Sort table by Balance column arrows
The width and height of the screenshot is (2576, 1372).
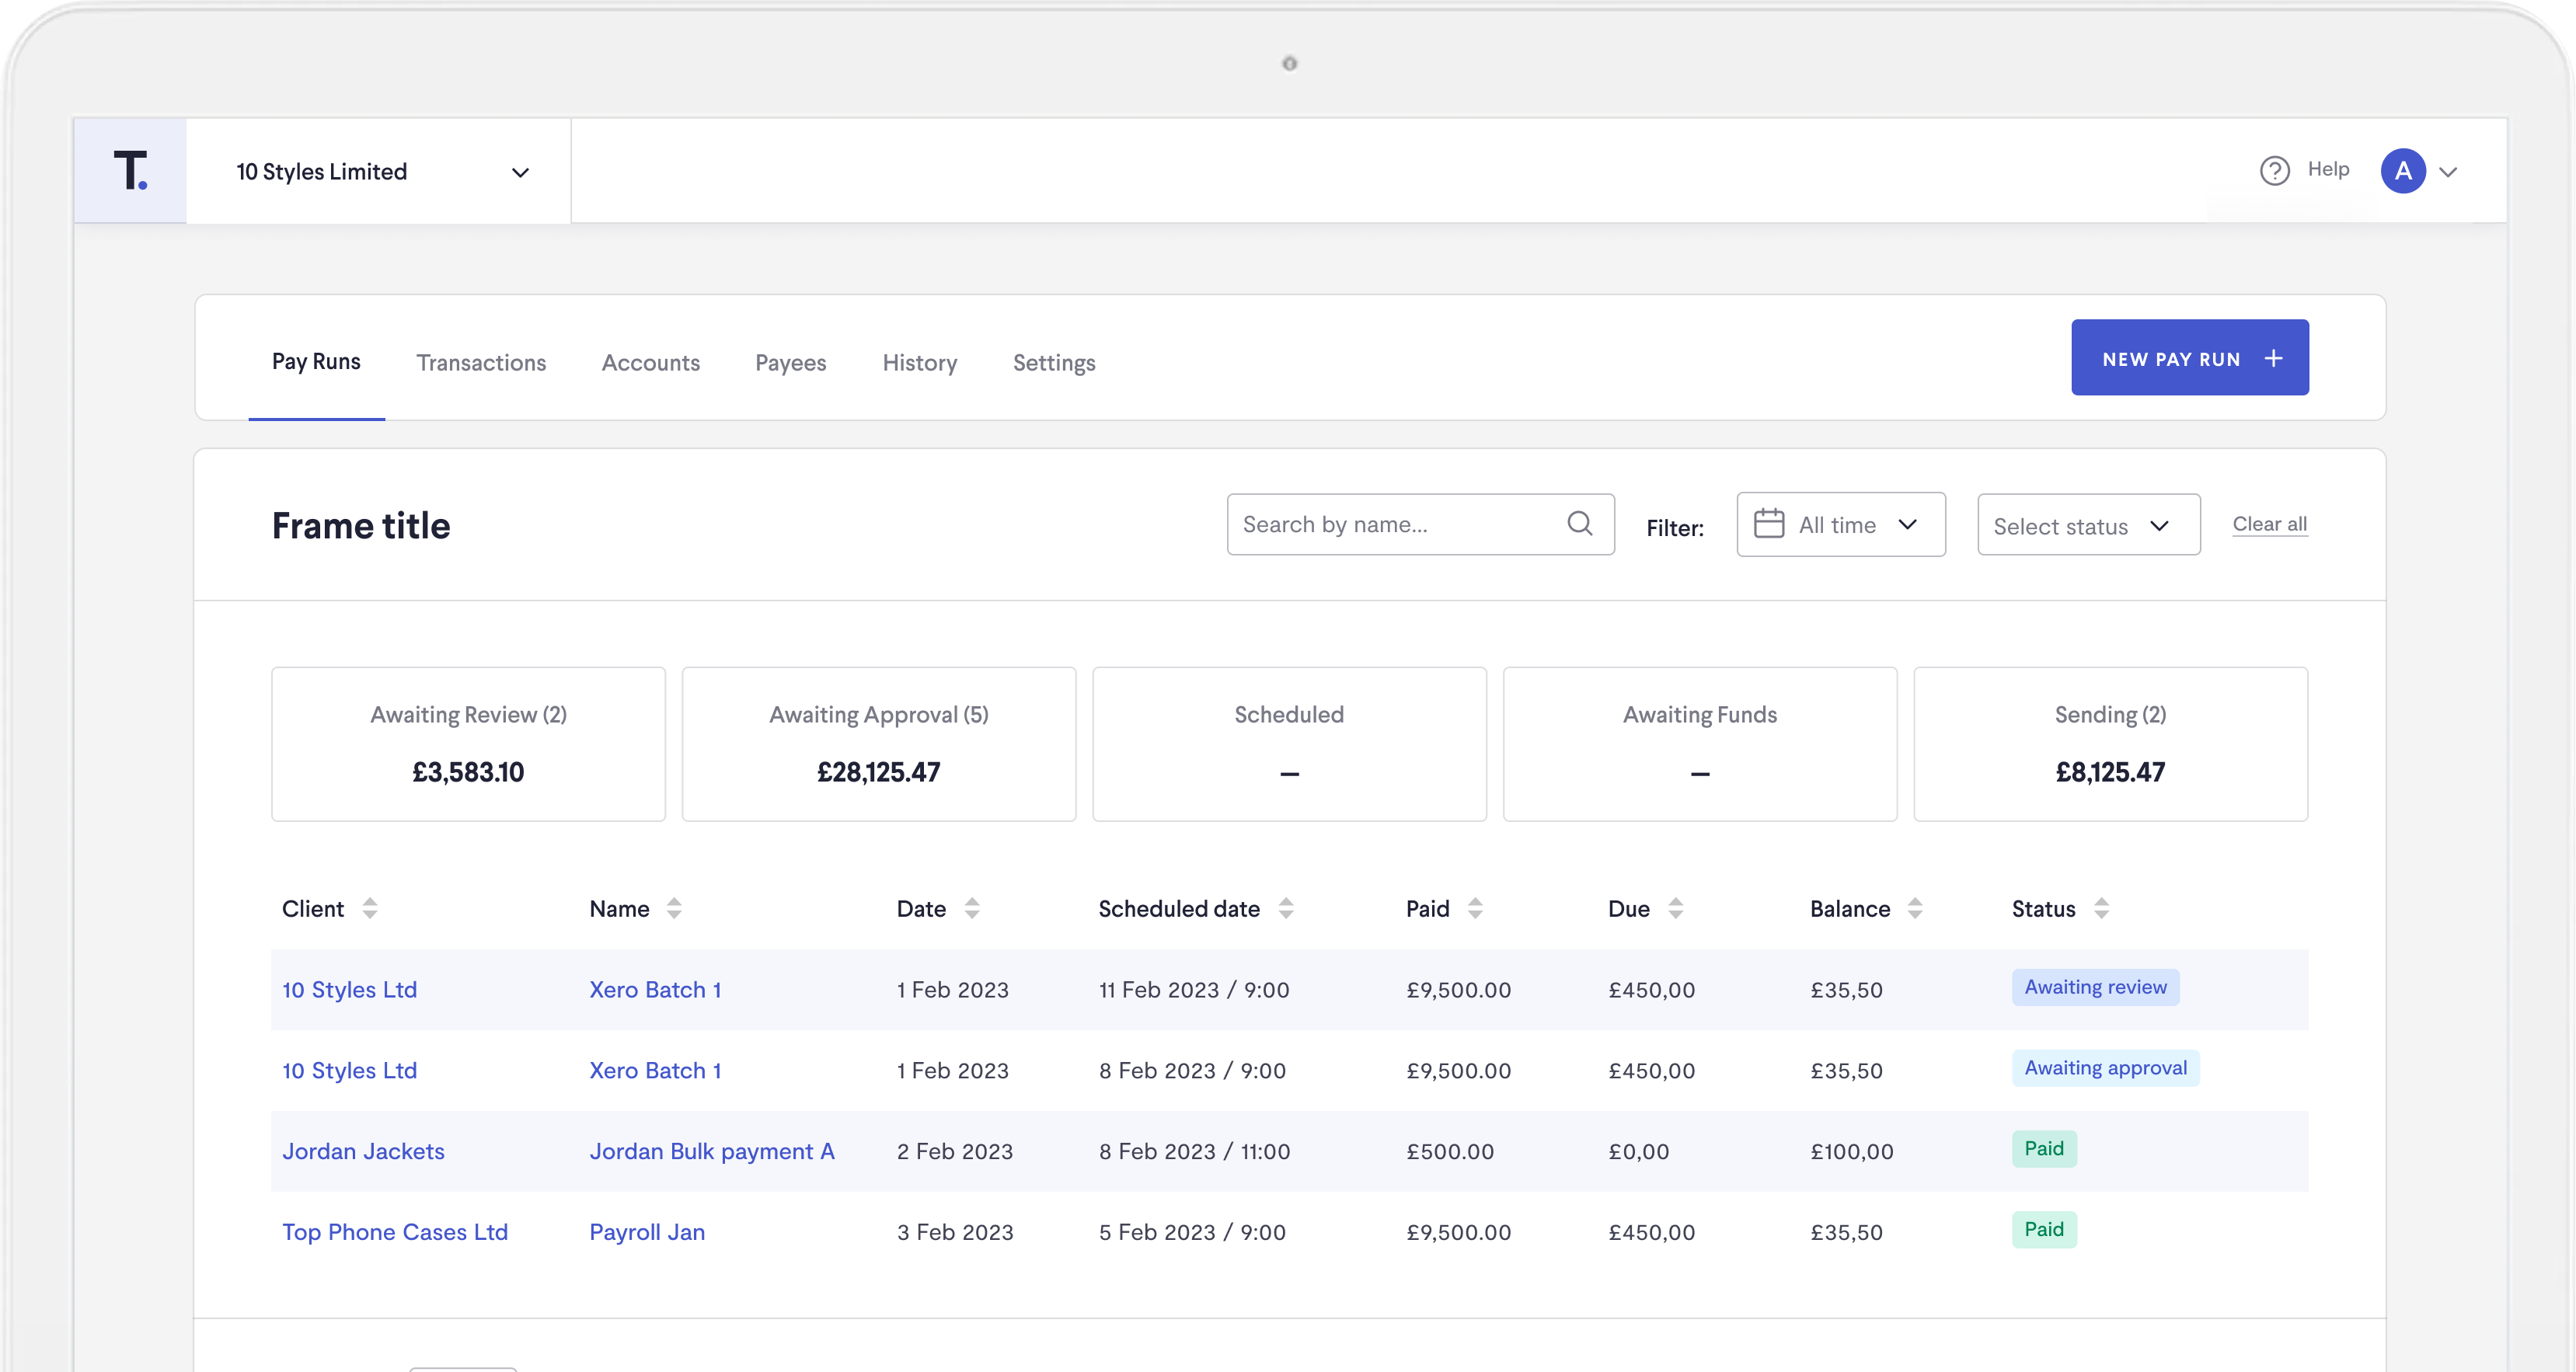click(1914, 908)
